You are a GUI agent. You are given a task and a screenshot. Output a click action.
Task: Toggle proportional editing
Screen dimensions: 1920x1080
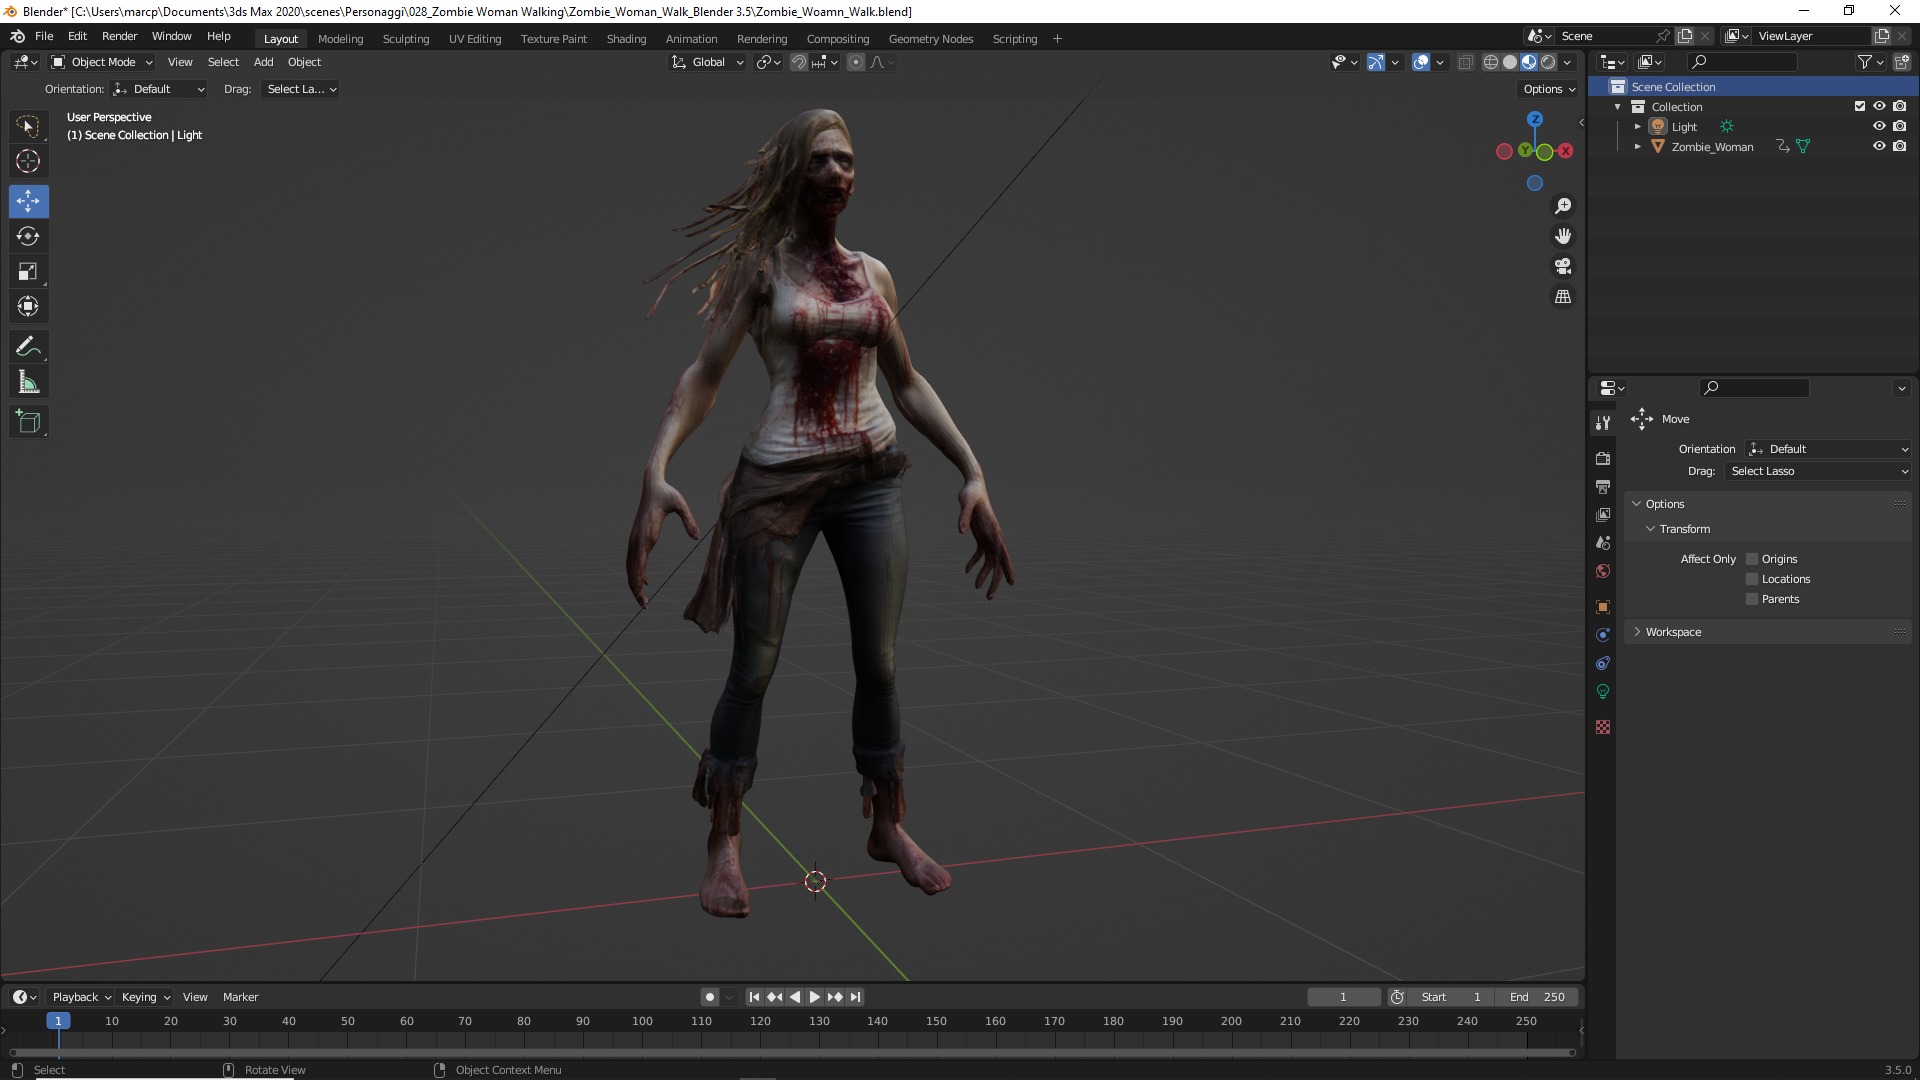pos(855,62)
